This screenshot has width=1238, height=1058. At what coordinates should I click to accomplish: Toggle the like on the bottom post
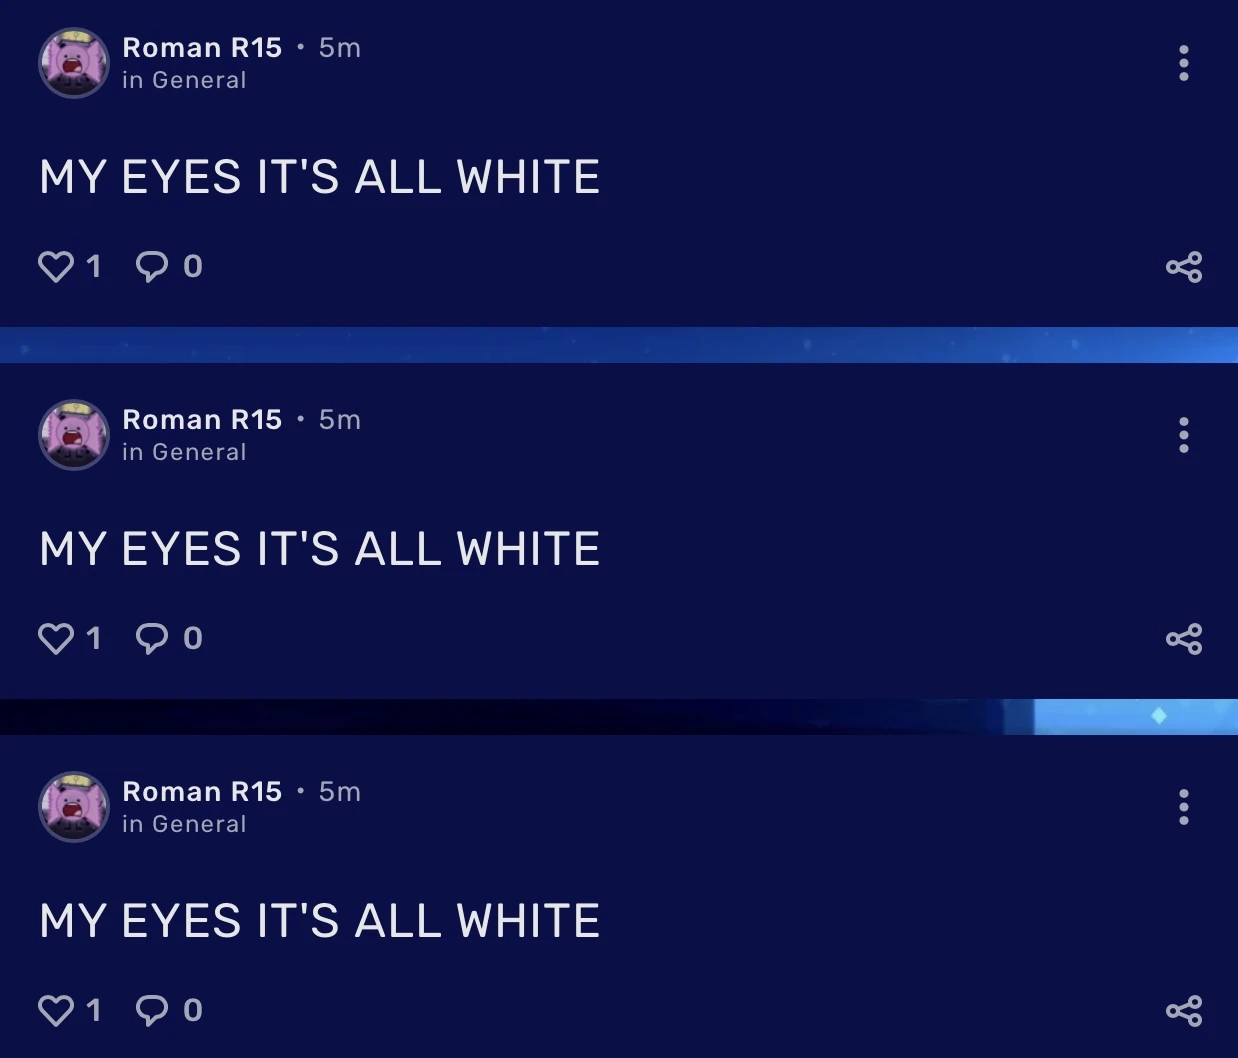(x=56, y=1010)
